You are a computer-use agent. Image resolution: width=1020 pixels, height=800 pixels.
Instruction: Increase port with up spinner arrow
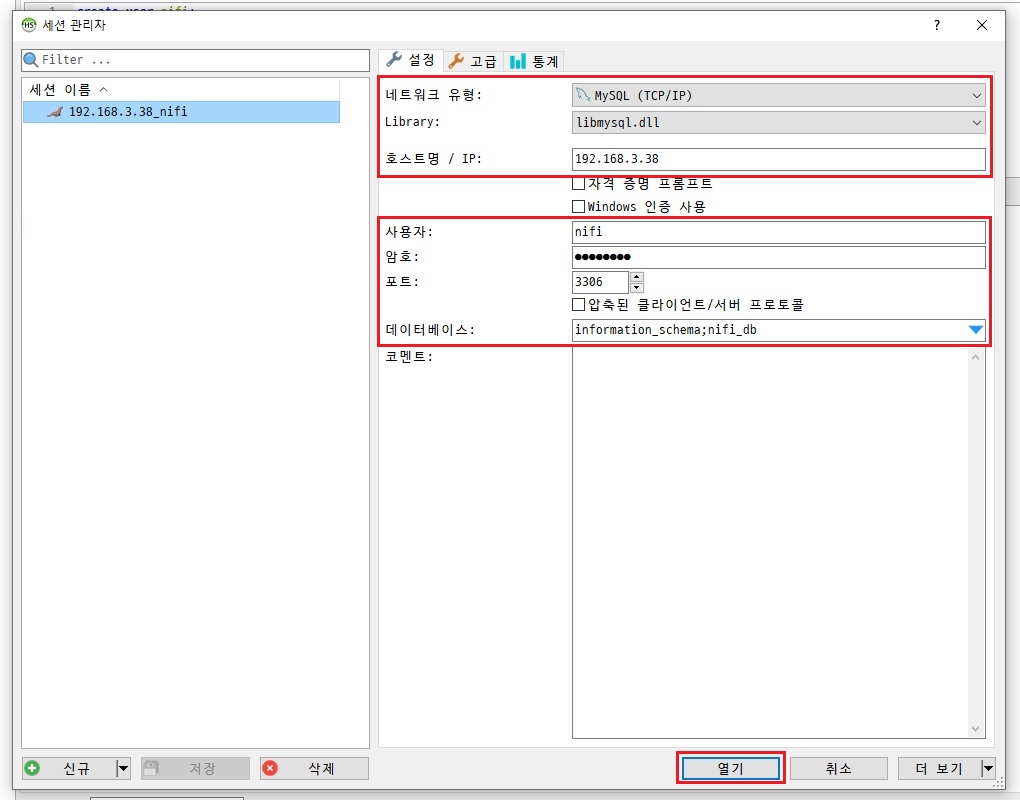[x=637, y=276]
